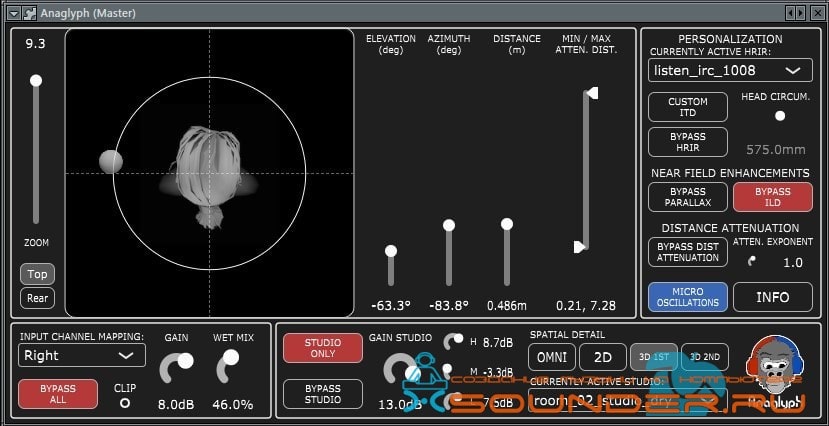Screen dimensions: 829x426
Task: Toggle BYPASS DIST ATTENUATION
Action: pos(688,252)
